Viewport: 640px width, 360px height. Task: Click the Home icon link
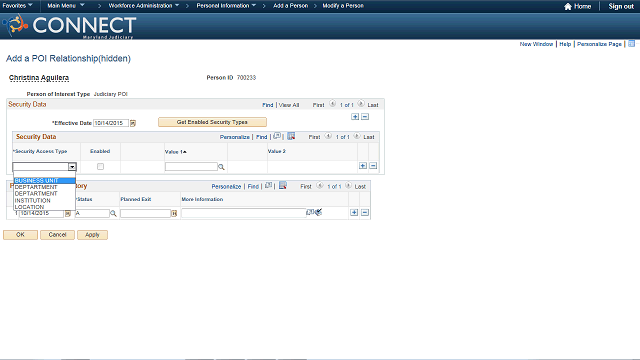tap(577, 6)
